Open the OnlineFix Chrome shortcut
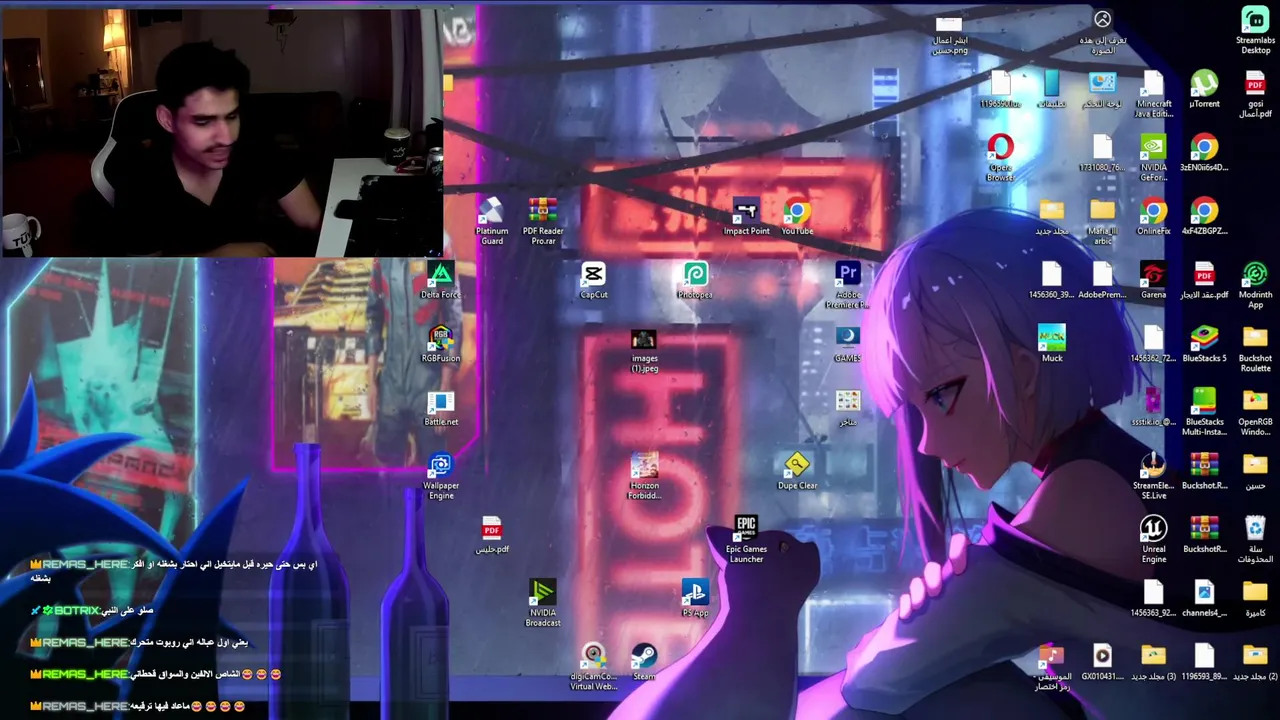This screenshot has width=1280, height=720. point(1153,217)
